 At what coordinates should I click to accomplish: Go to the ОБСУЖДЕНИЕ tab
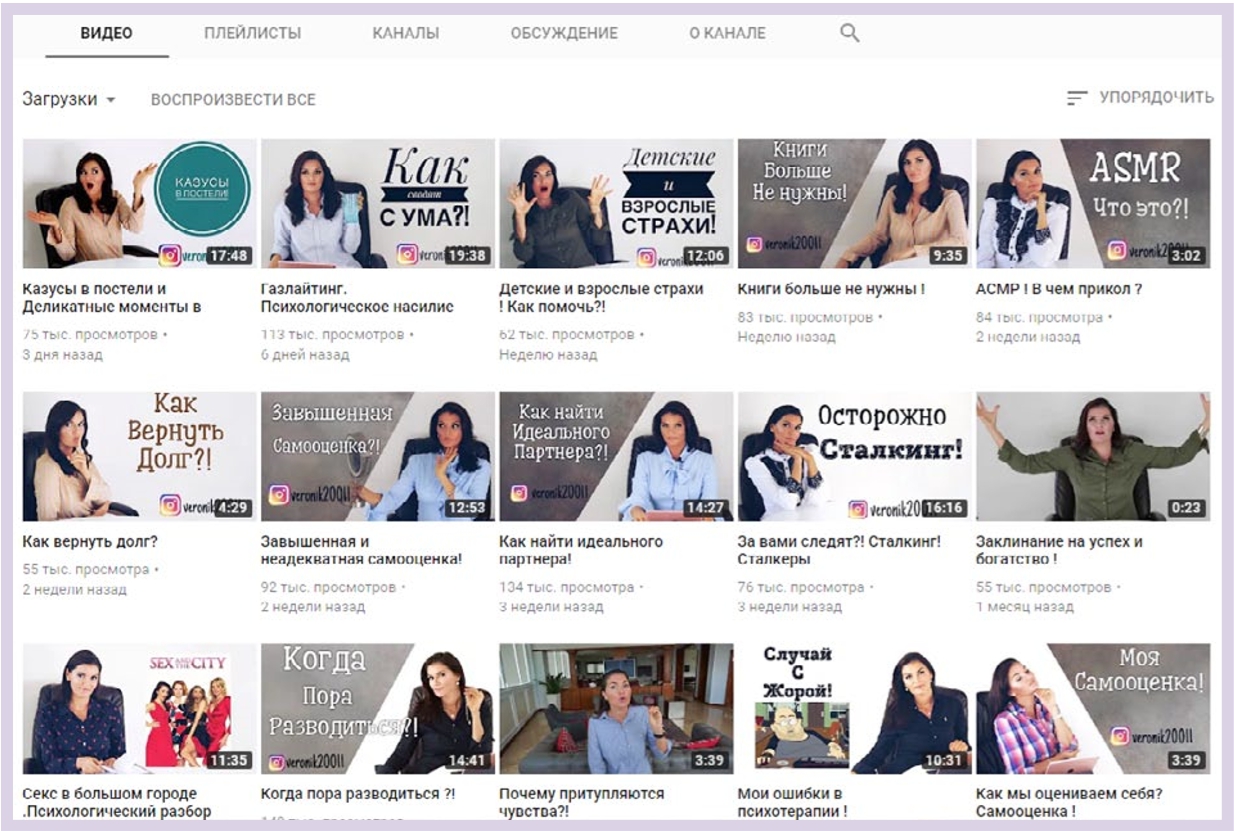coord(563,33)
